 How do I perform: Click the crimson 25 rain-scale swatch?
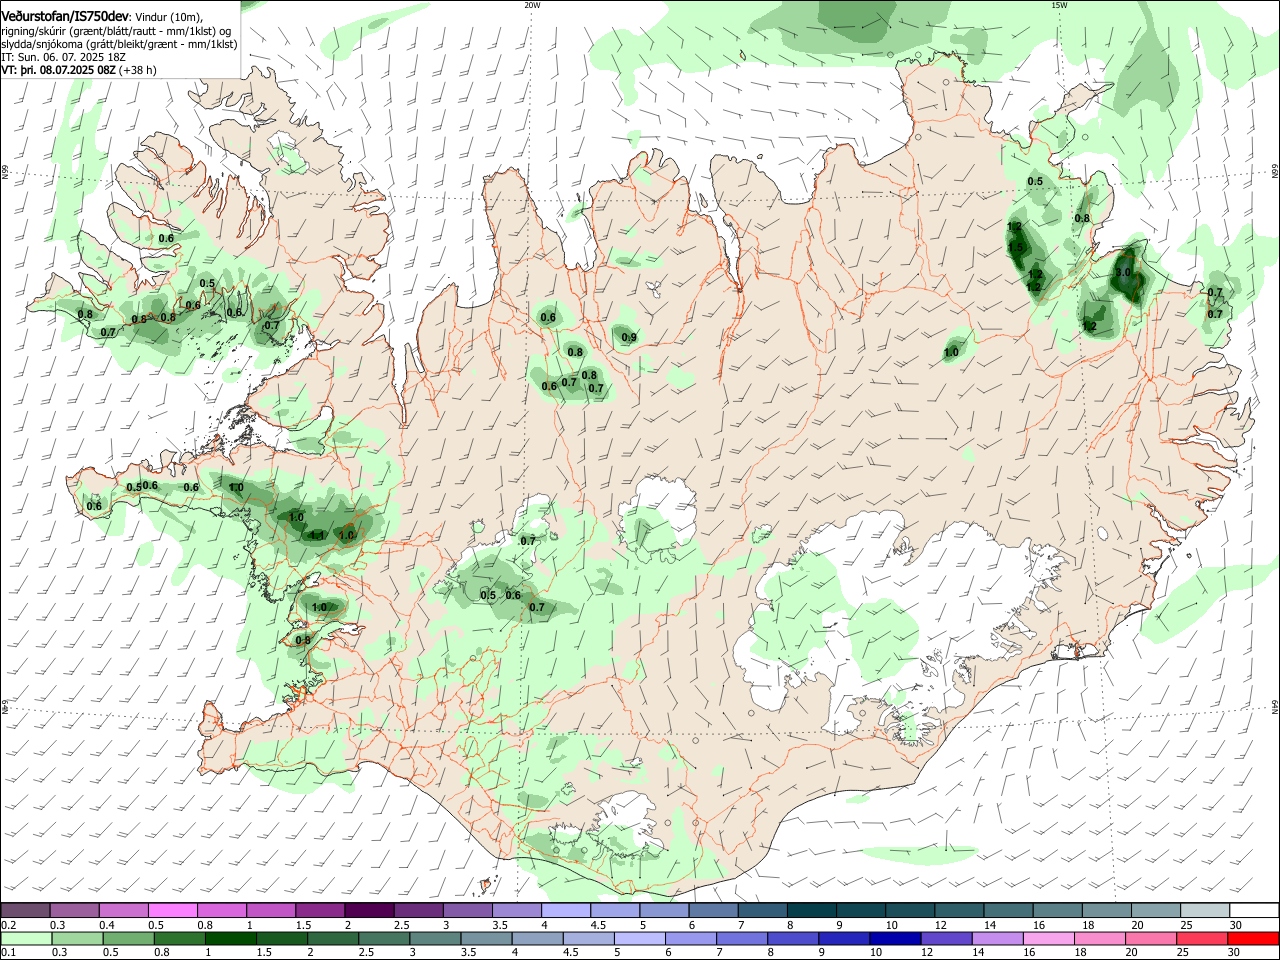click(1201, 939)
